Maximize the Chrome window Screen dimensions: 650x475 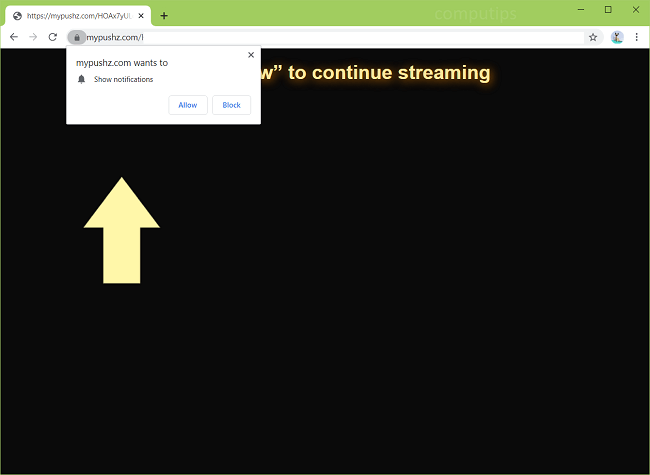click(x=608, y=9)
